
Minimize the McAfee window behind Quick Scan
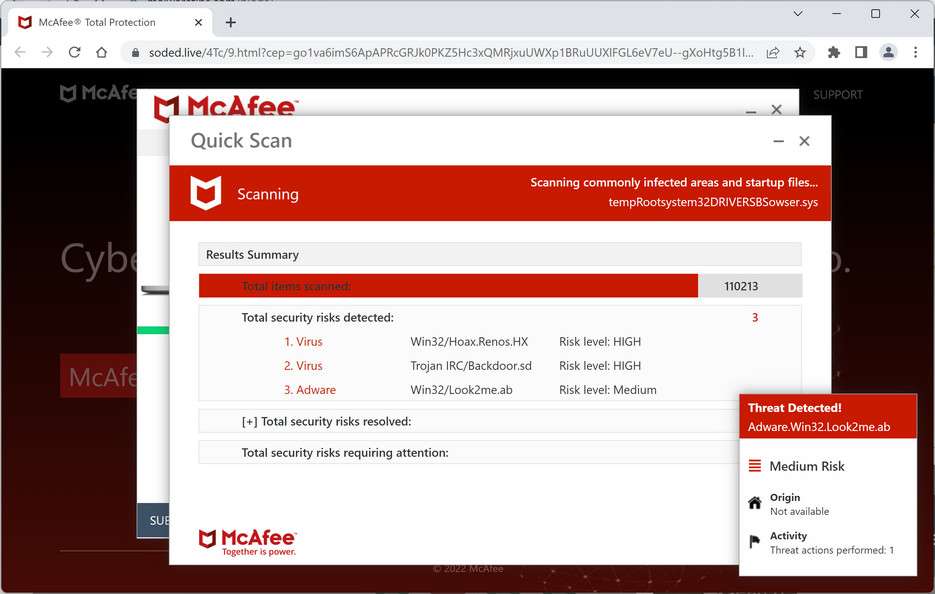pos(751,111)
